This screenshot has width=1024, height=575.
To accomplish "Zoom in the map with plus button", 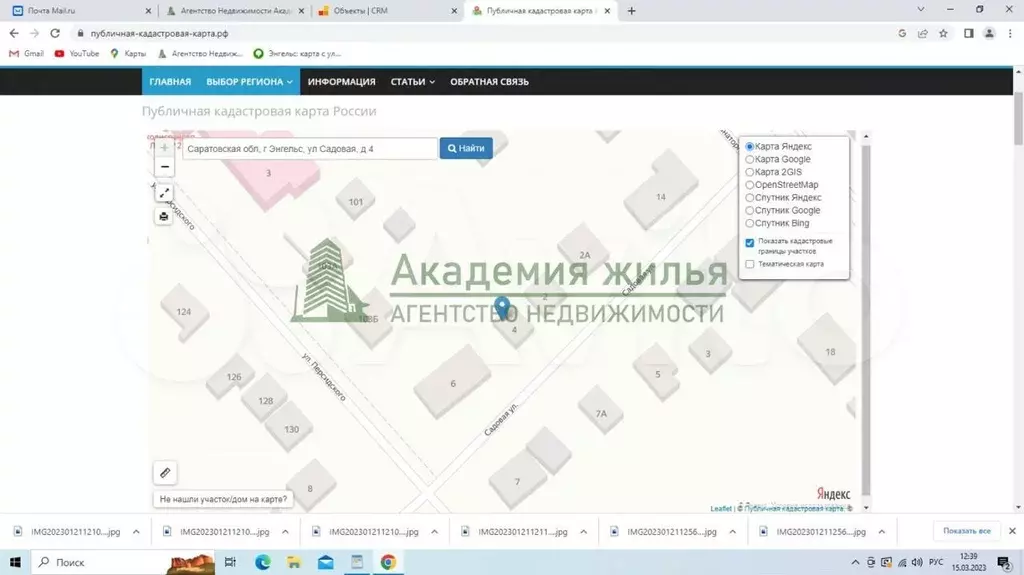I will [165, 148].
